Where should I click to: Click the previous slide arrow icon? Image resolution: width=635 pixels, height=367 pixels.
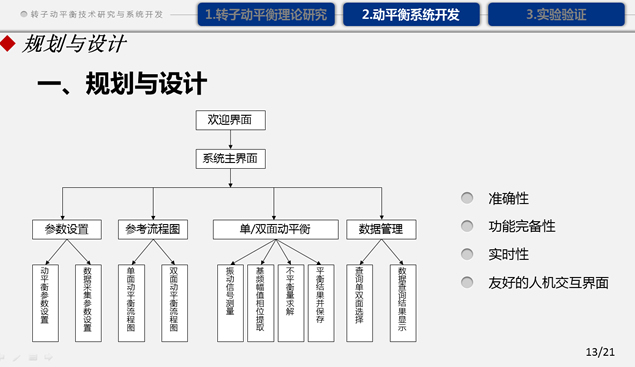pyautogui.click(x=2, y=358)
